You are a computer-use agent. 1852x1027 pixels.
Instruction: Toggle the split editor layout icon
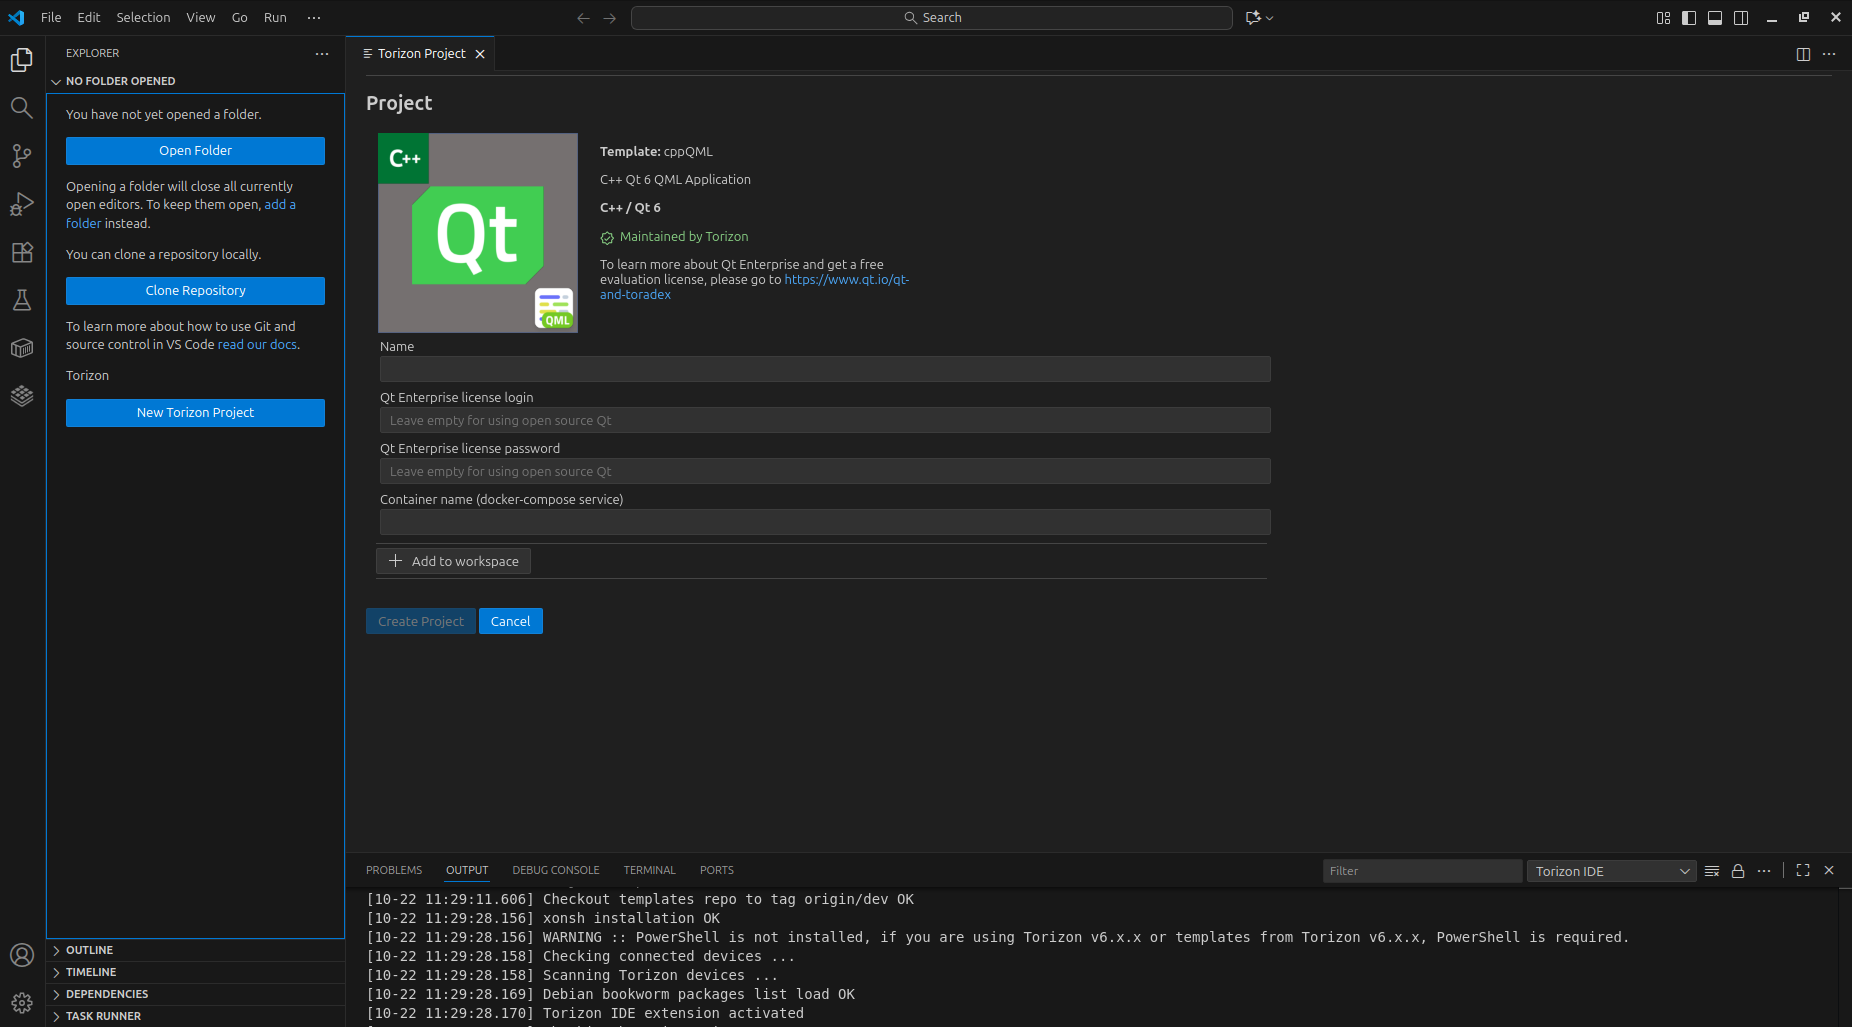click(x=1803, y=54)
